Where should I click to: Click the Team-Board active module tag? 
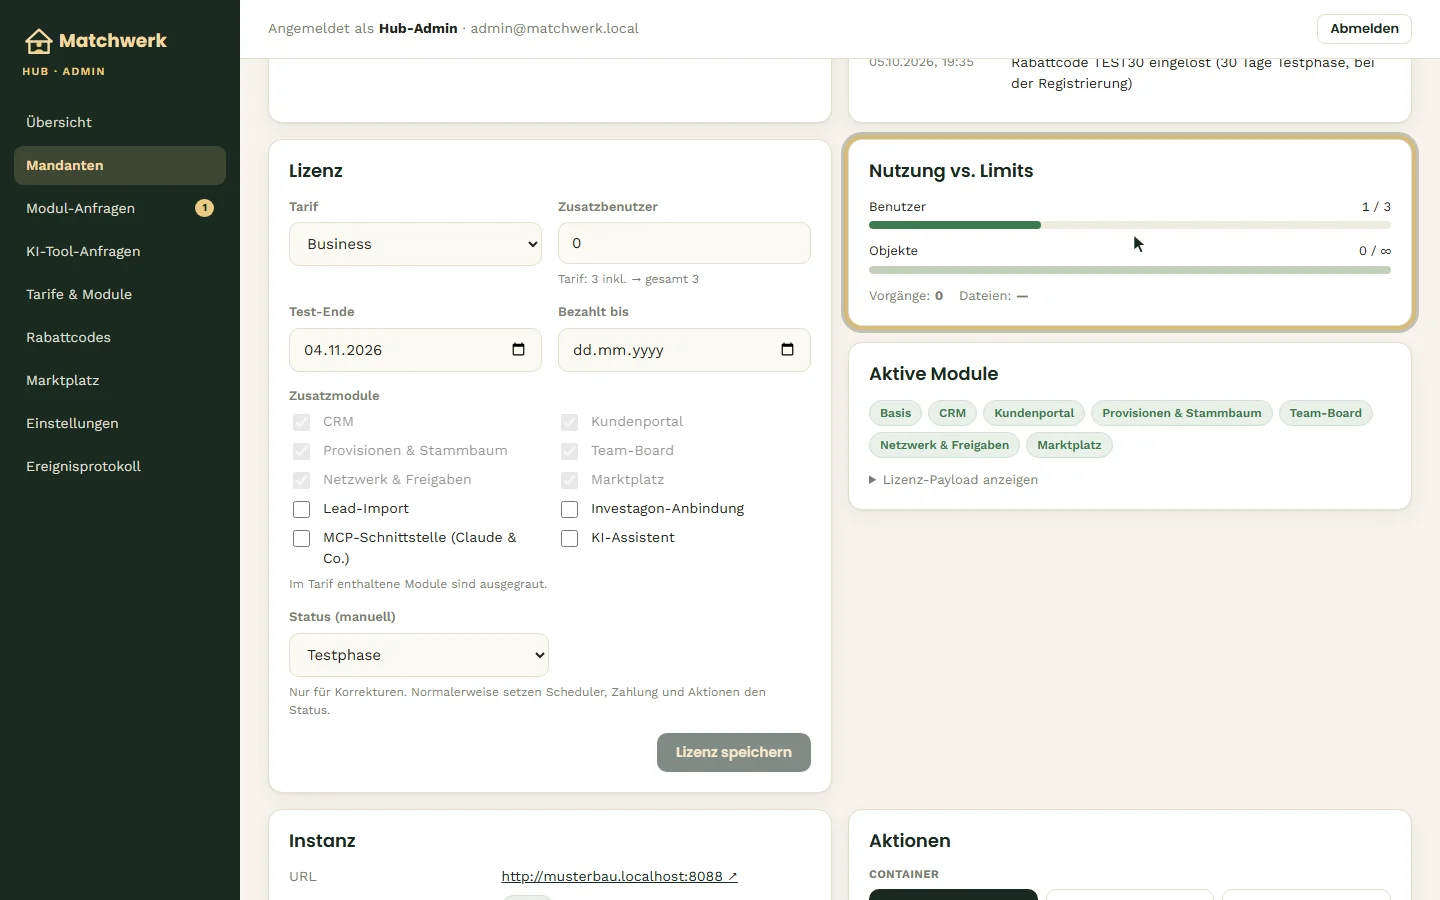pos(1326,413)
